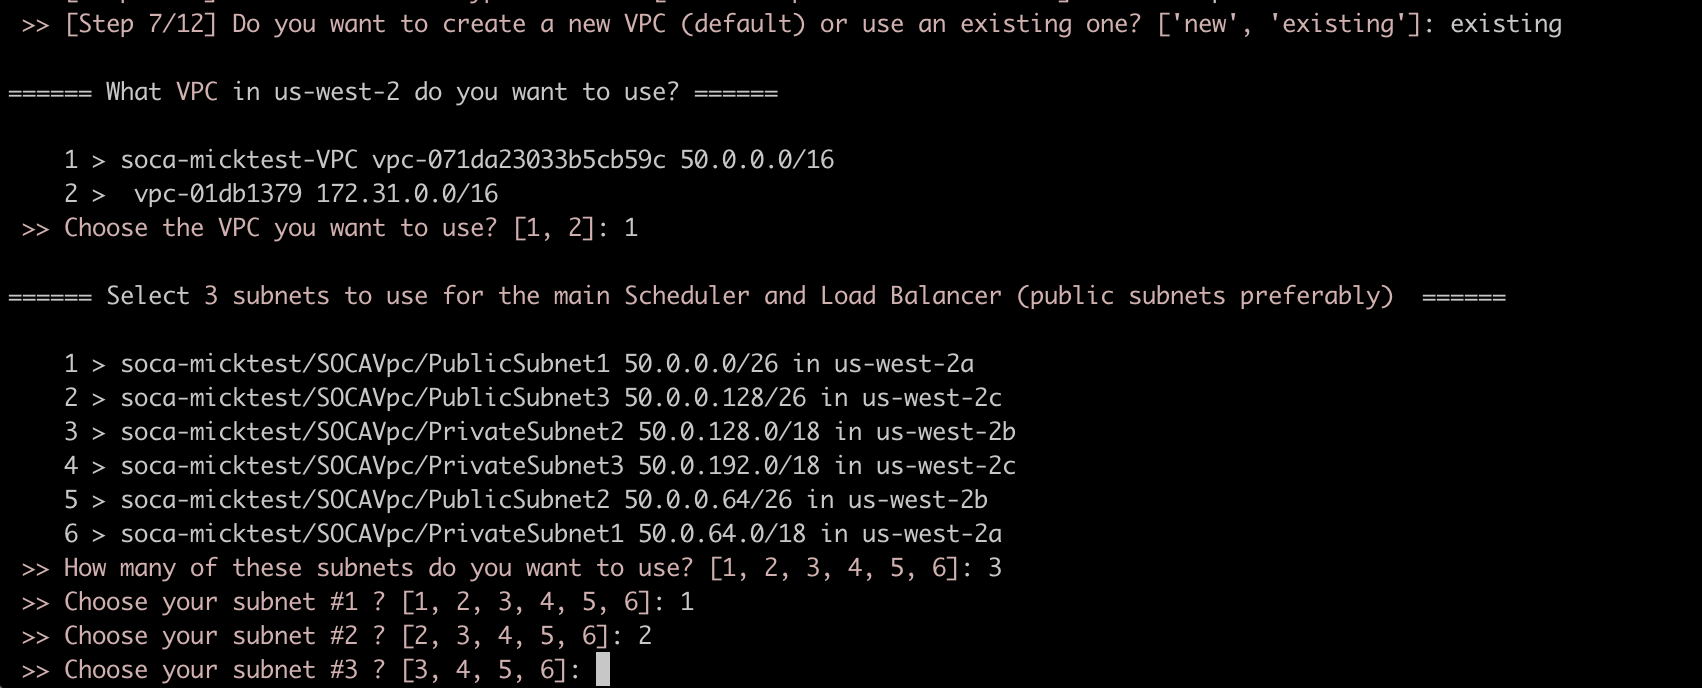Click the PublicSubnet1 50.0.0.0/26 line

pos(546,364)
